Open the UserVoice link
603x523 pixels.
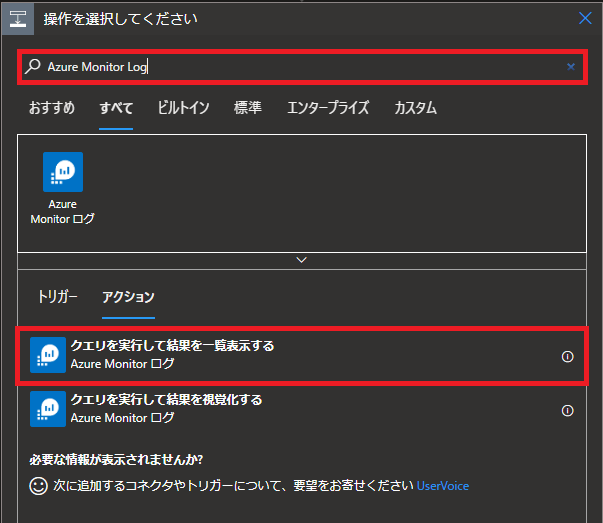[x=443, y=486]
